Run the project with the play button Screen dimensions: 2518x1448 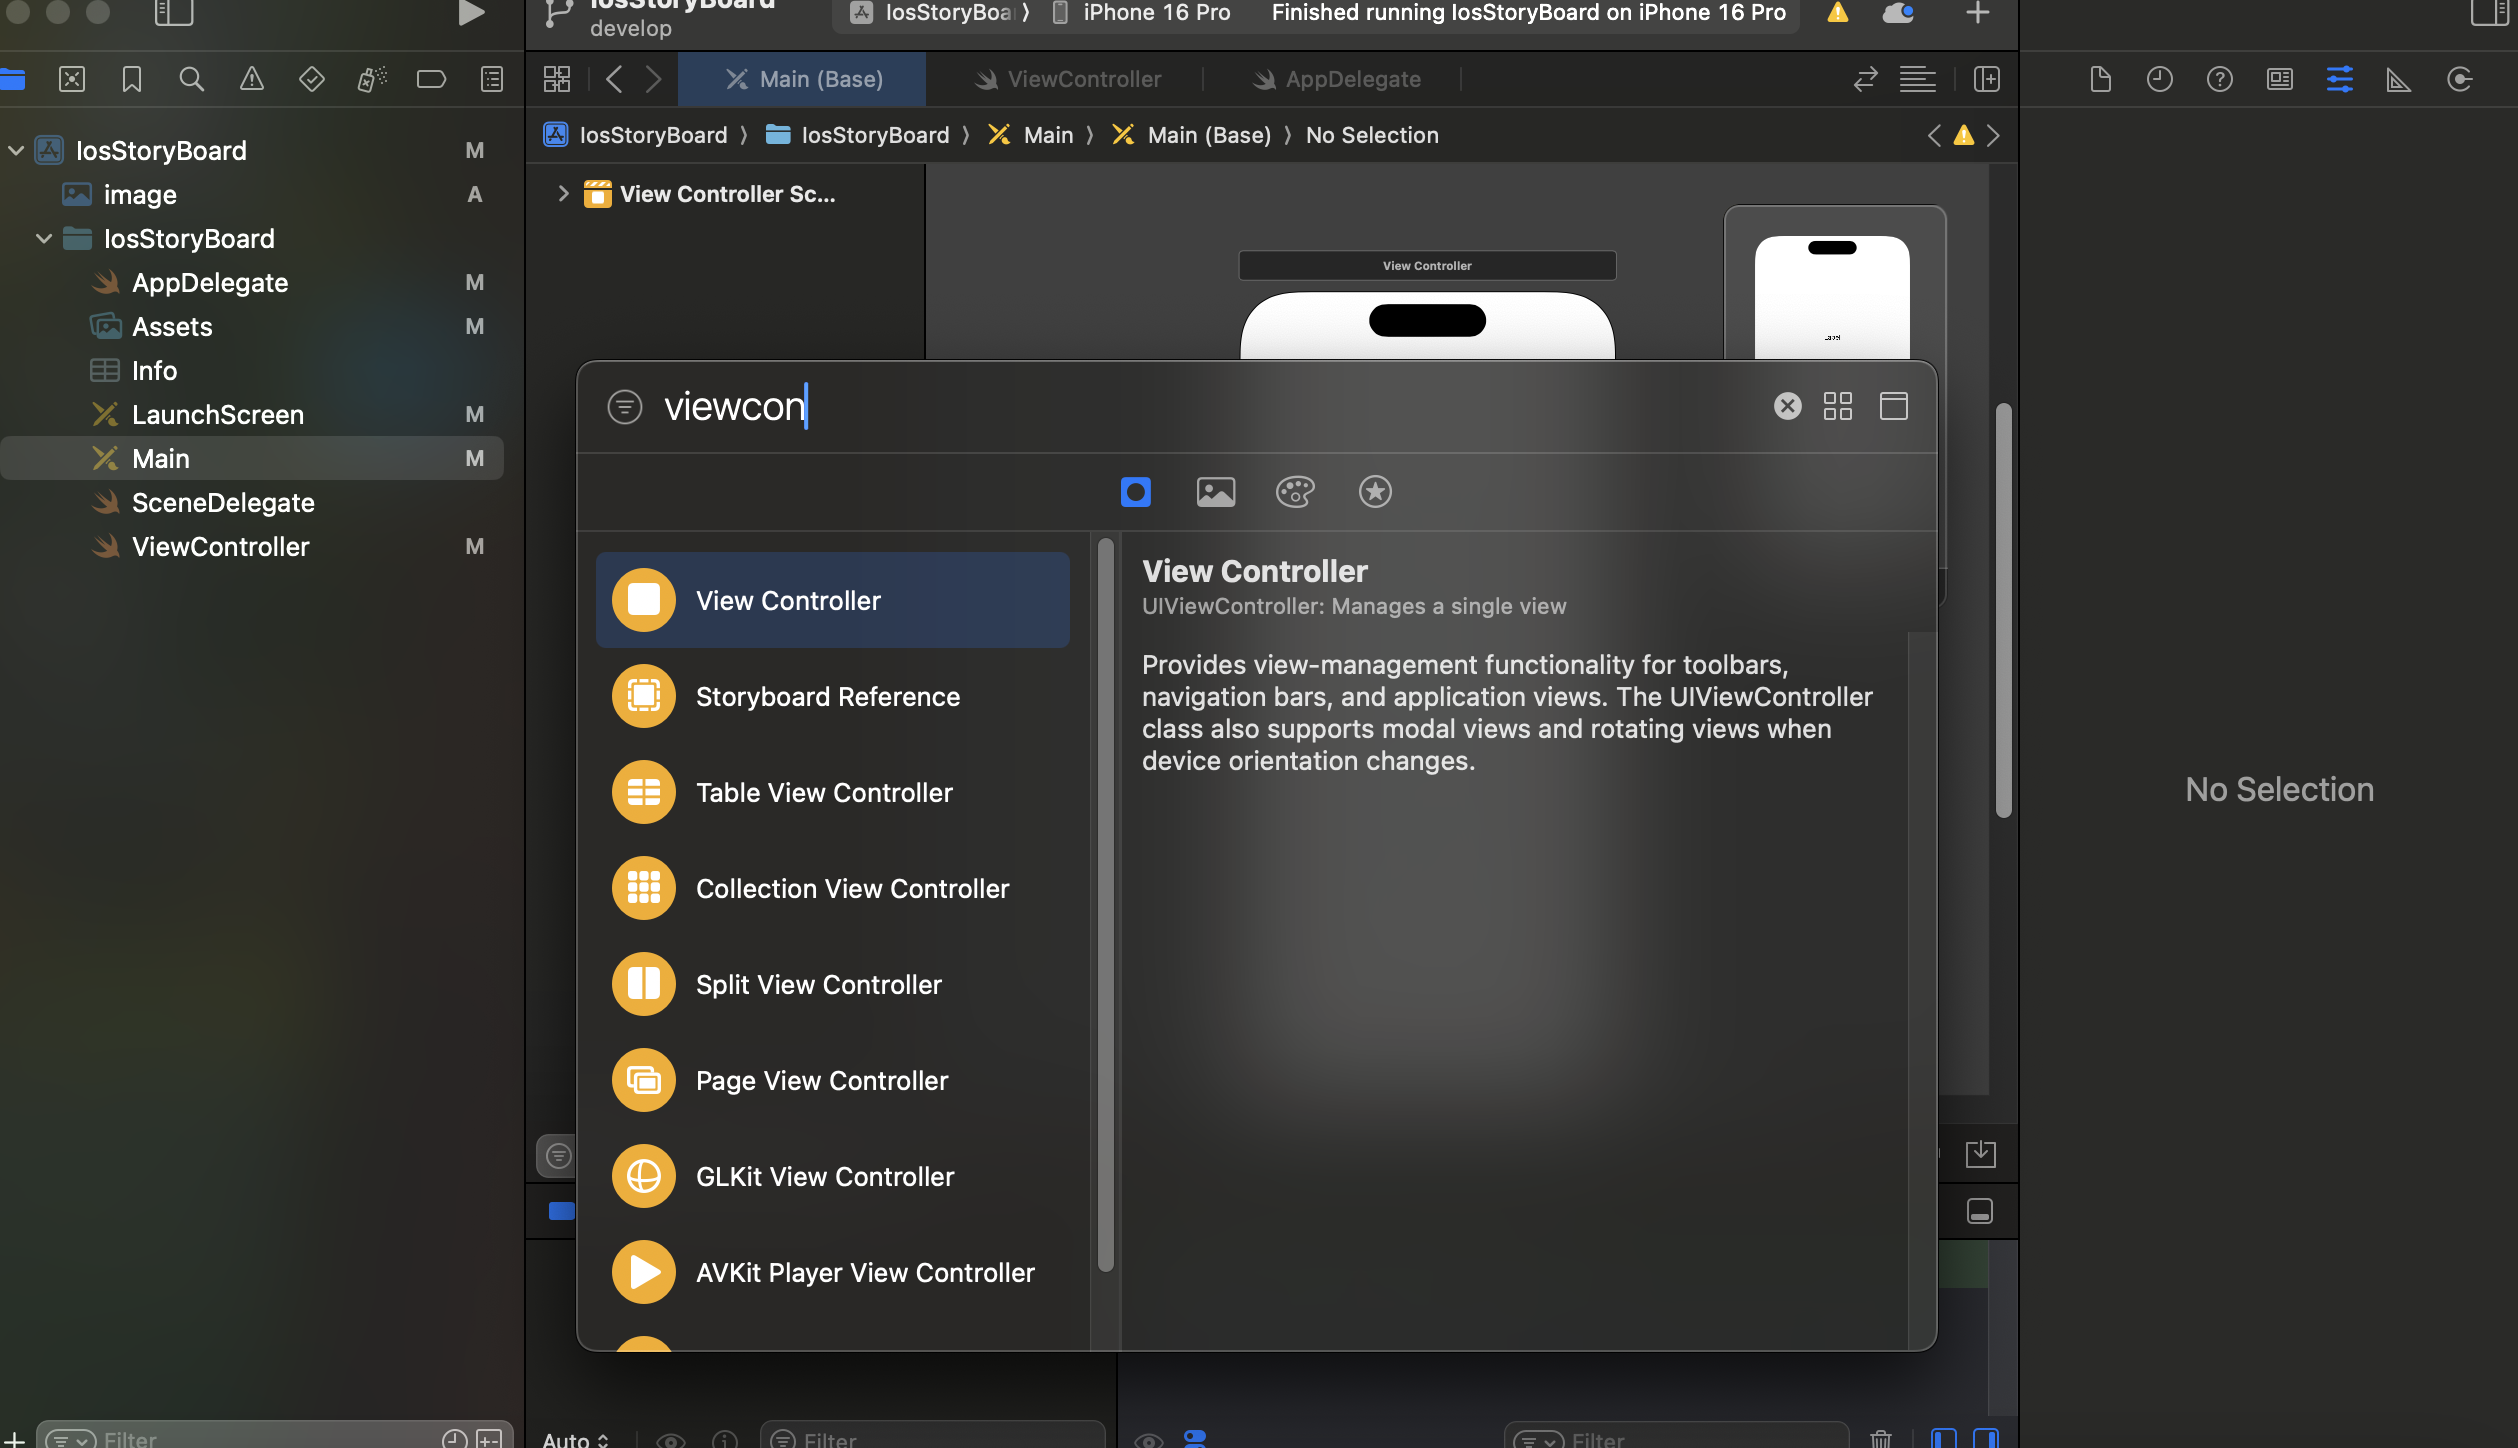pyautogui.click(x=471, y=13)
